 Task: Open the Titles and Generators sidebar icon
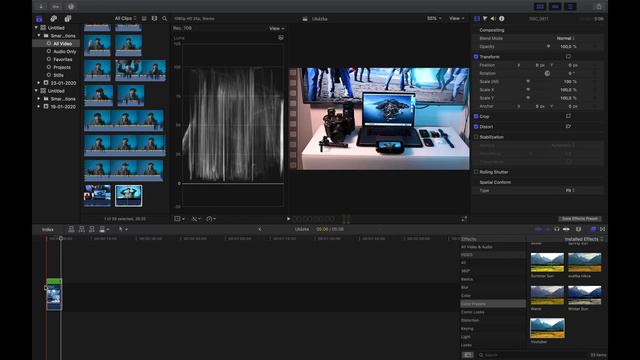click(68, 19)
